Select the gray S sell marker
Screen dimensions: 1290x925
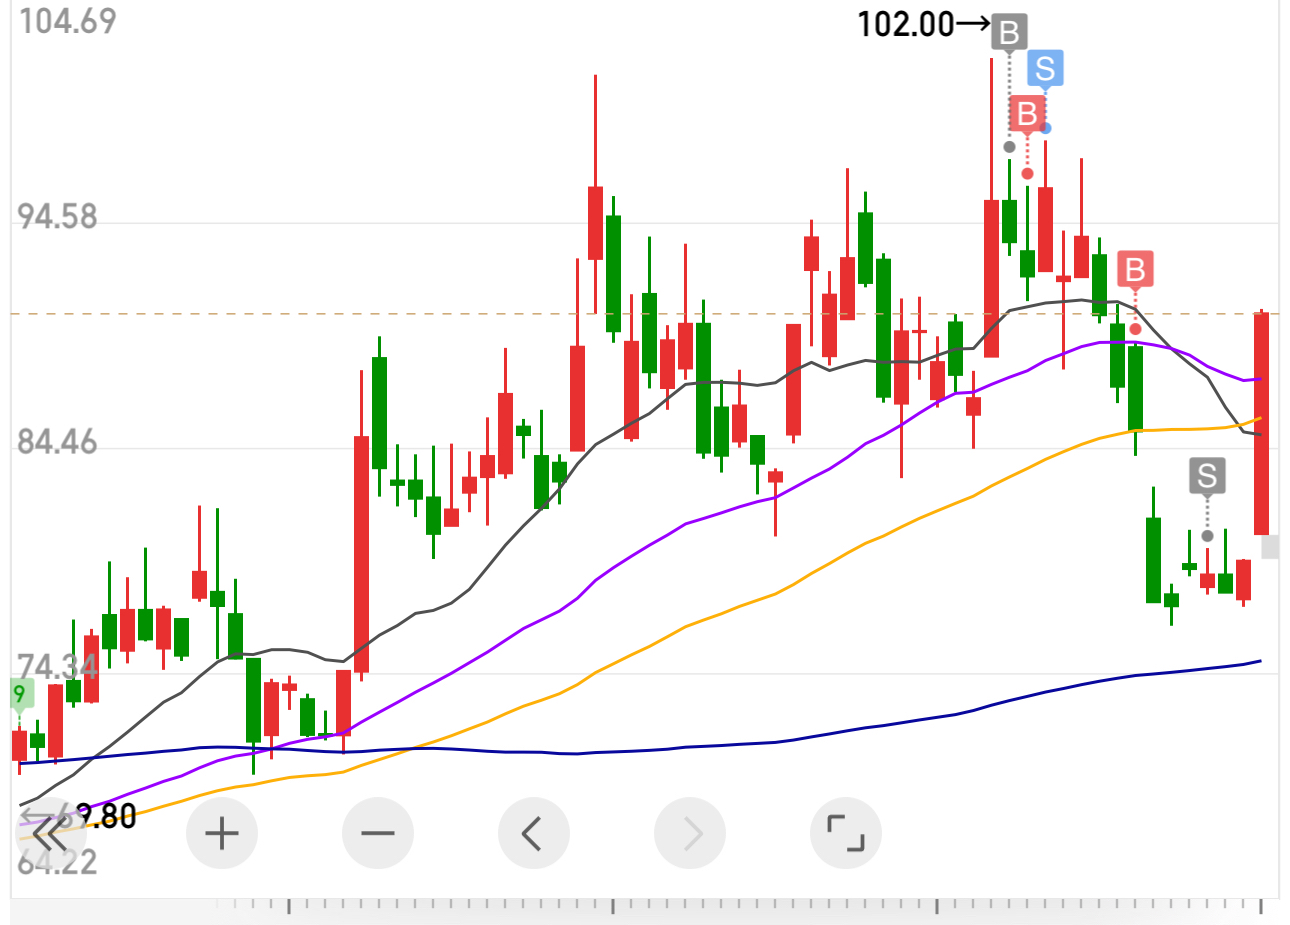pyautogui.click(x=1207, y=476)
